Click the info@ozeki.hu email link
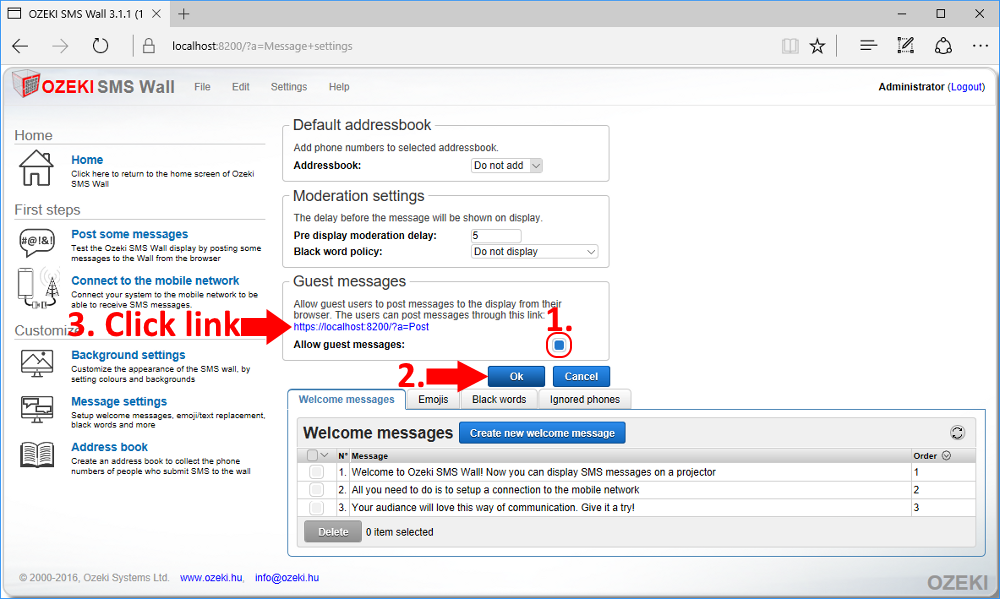 [287, 577]
